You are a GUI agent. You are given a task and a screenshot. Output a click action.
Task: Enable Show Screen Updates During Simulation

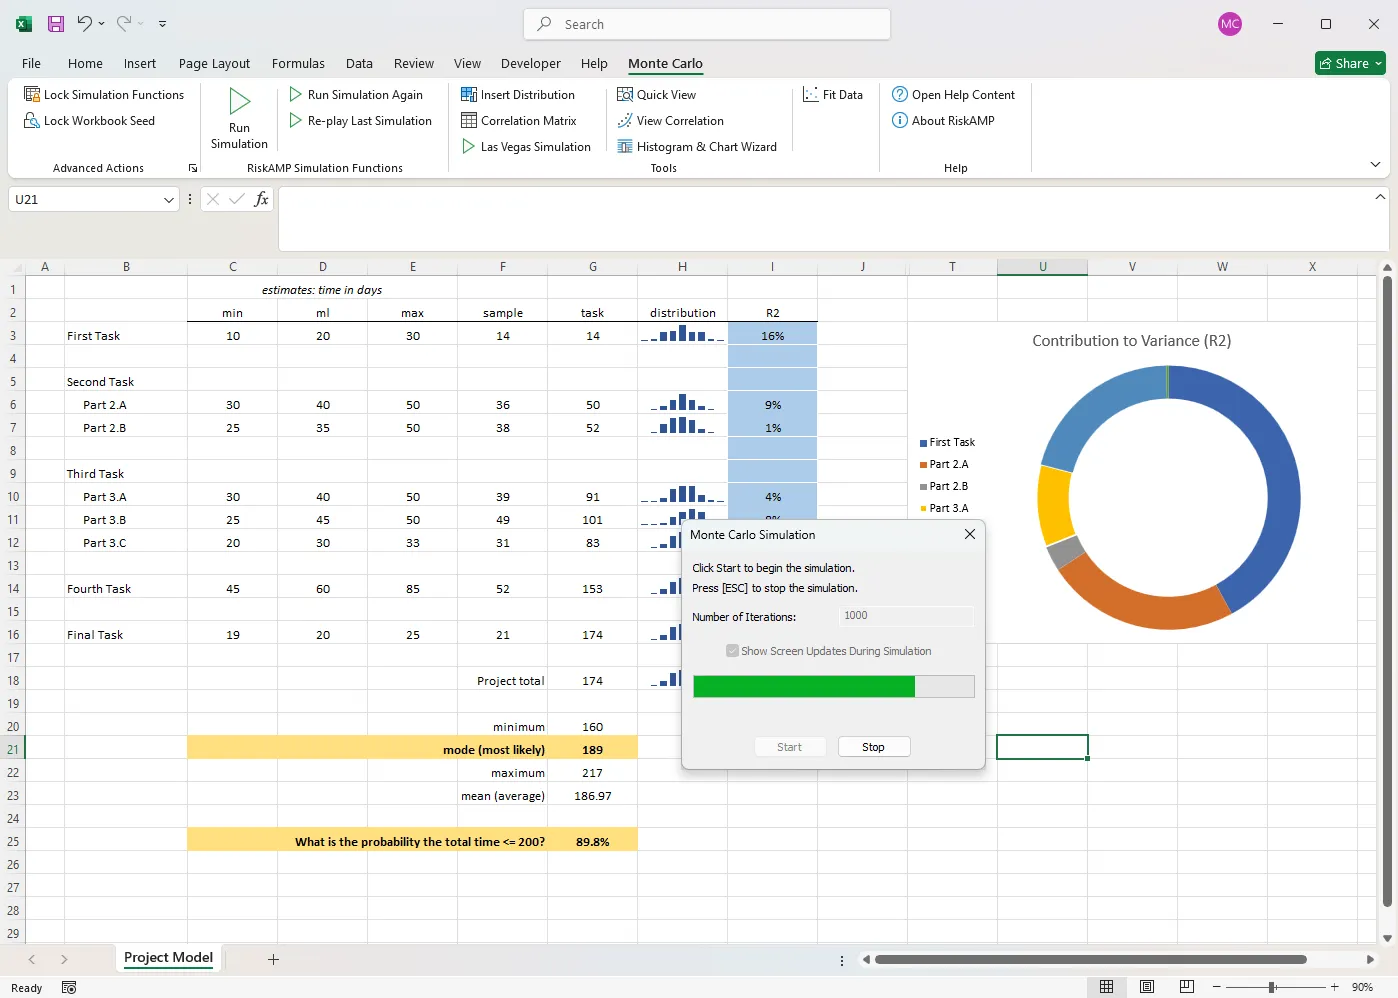(733, 651)
